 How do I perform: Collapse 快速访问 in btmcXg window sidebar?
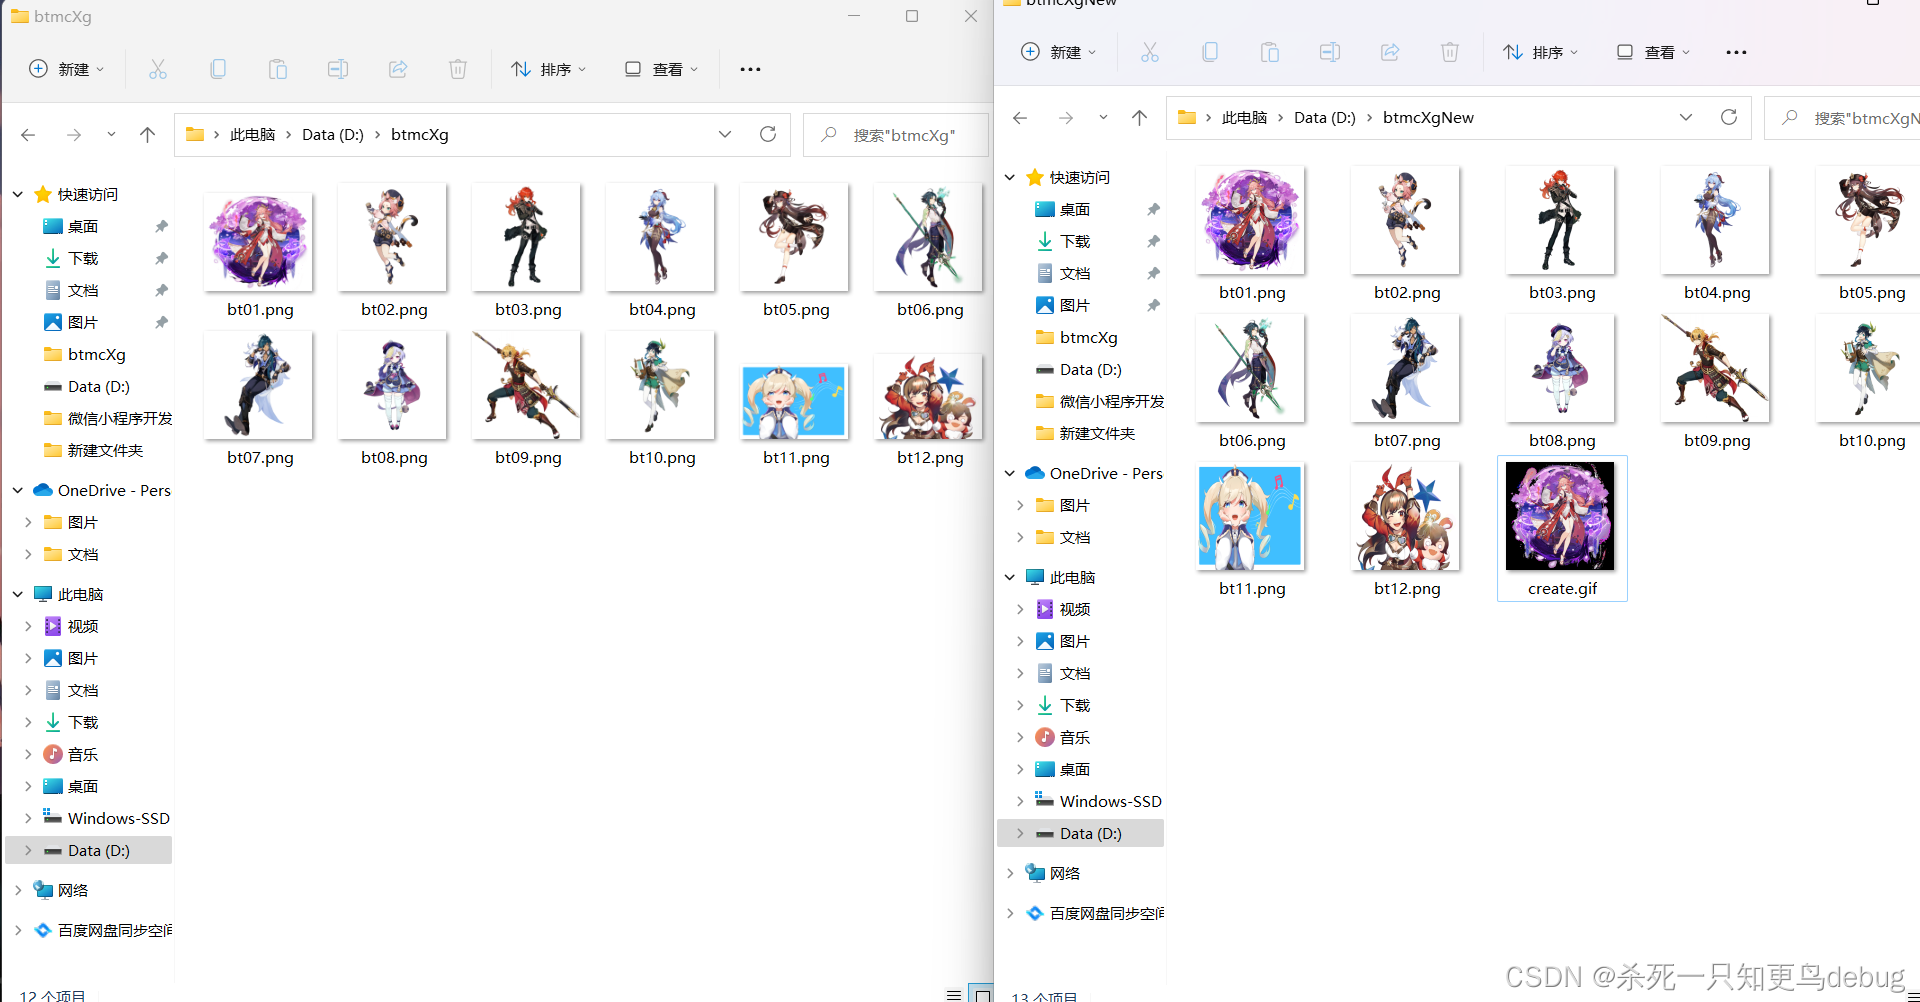(18, 194)
